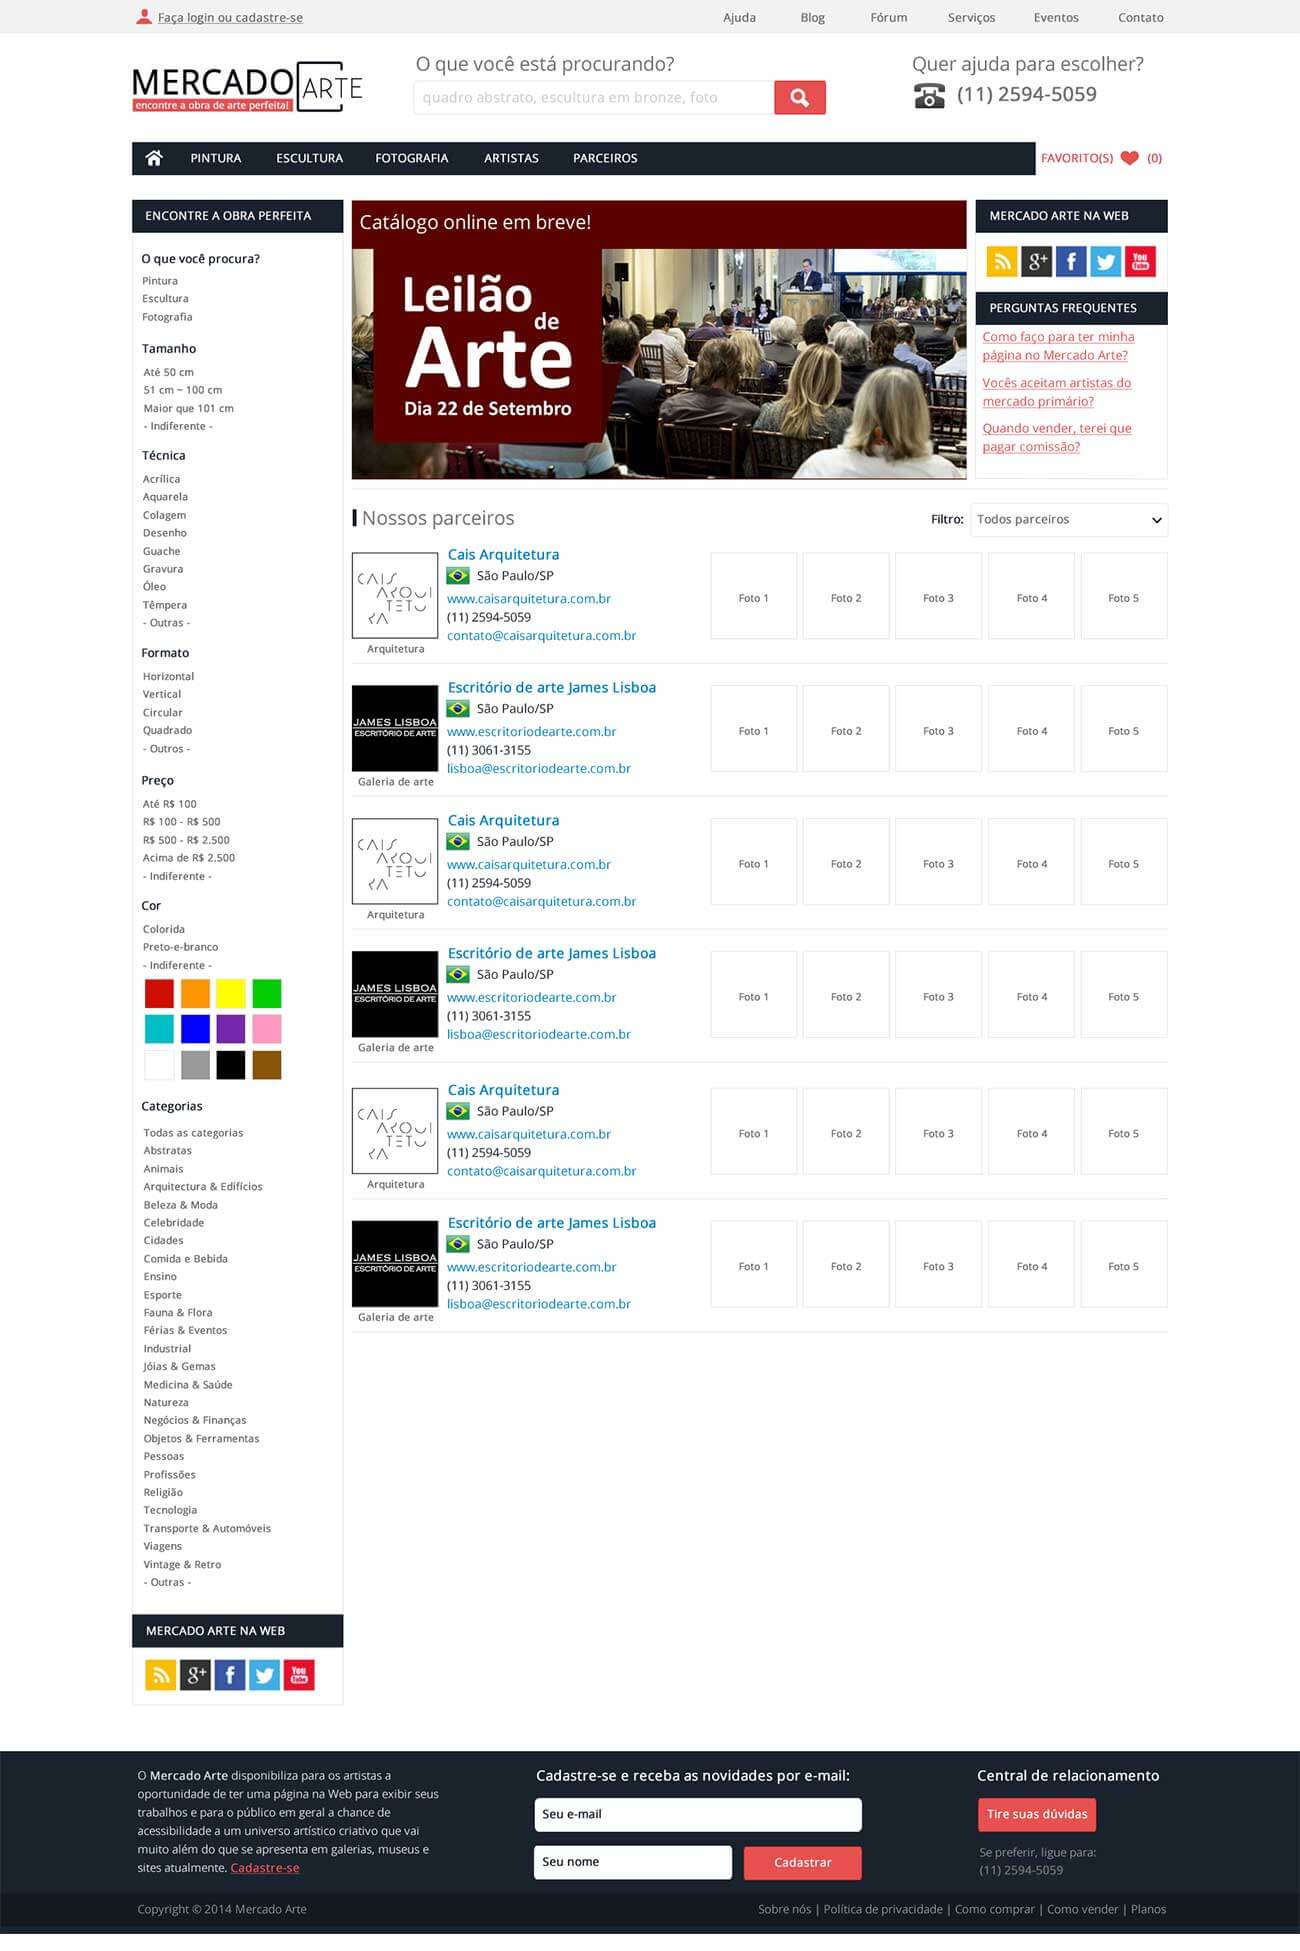The height and width of the screenshot is (1951, 1300).
Task: Click first lisboa@escritoriodearte.com.br email
Action: coord(539,769)
